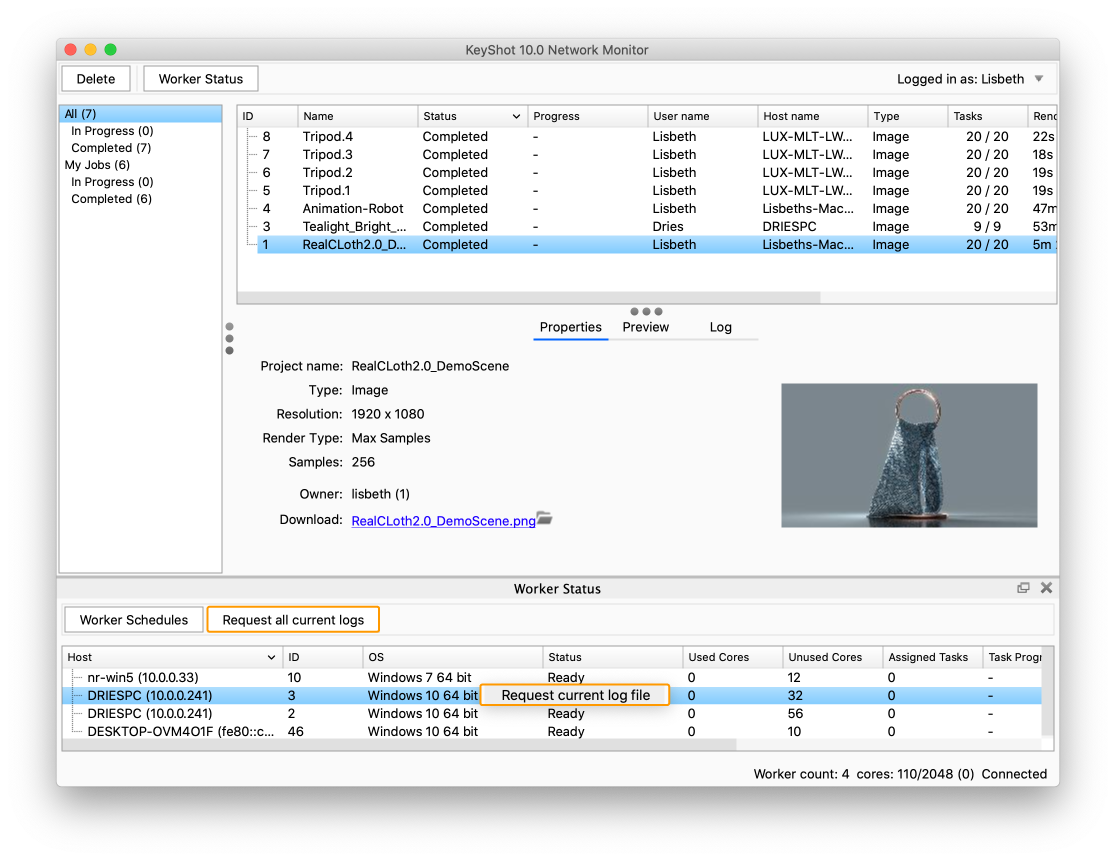1116x861 pixels.
Task: Close the Worker Status panel
Action: coord(1046,588)
